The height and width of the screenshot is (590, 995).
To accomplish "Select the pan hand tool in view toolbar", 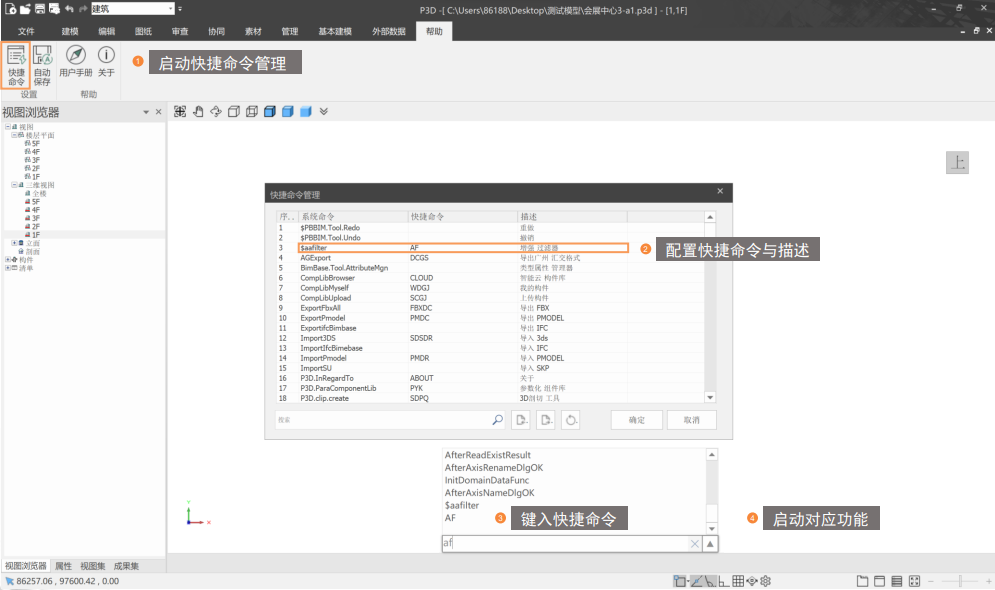I will [x=198, y=111].
